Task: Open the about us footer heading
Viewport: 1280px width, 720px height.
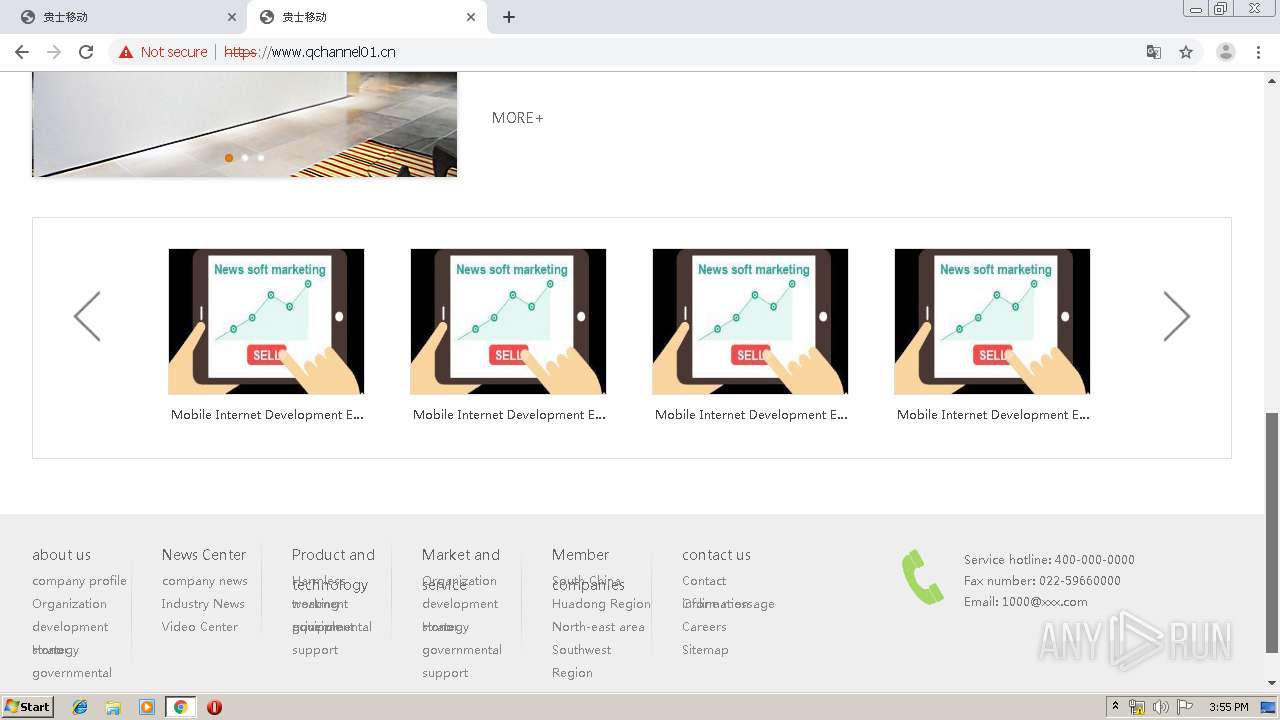Action: 61,555
